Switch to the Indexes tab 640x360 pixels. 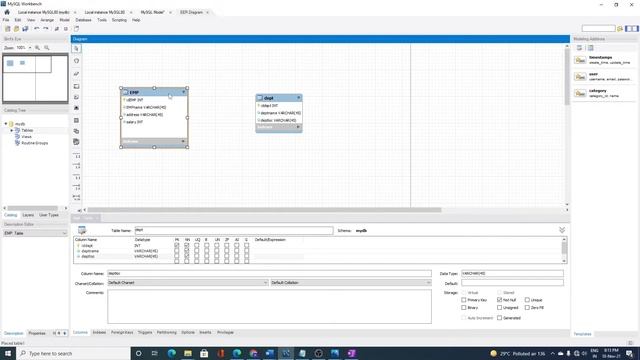coord(99,333)
